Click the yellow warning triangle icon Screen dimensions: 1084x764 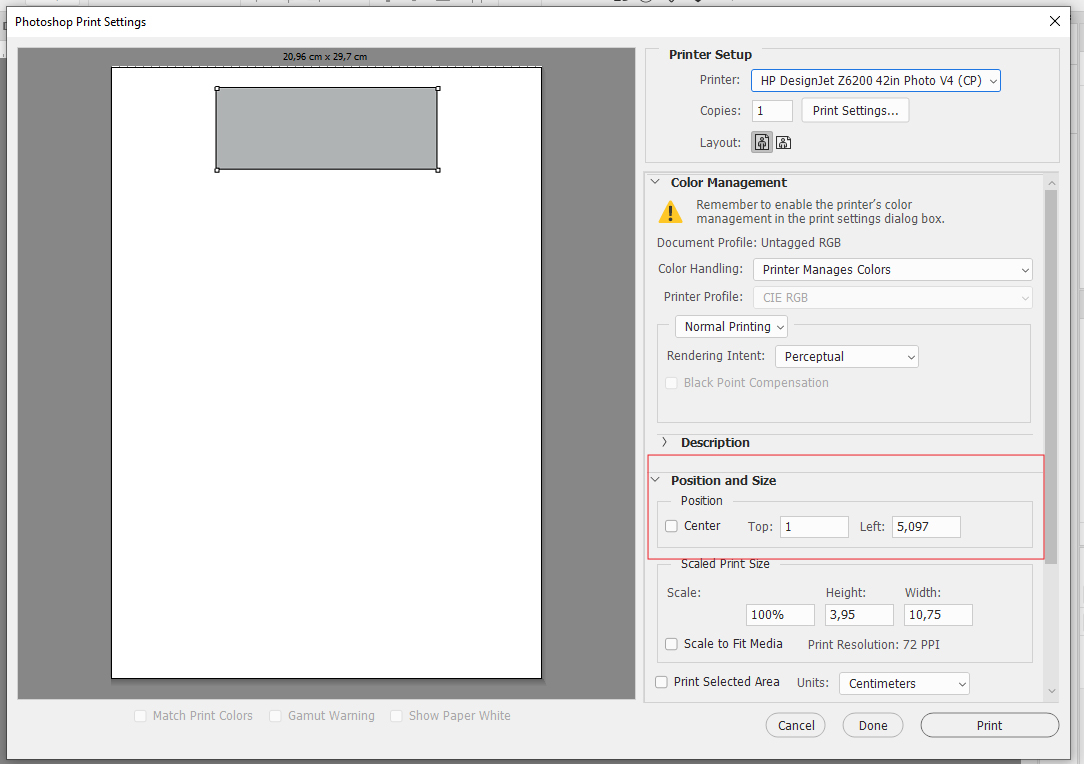(670, 211)
